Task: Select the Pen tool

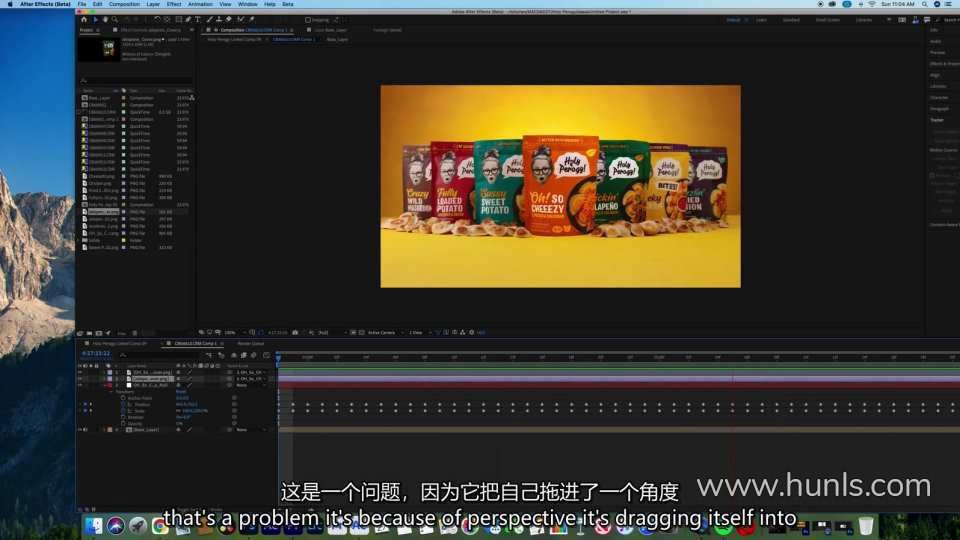Action: (188, 20)
